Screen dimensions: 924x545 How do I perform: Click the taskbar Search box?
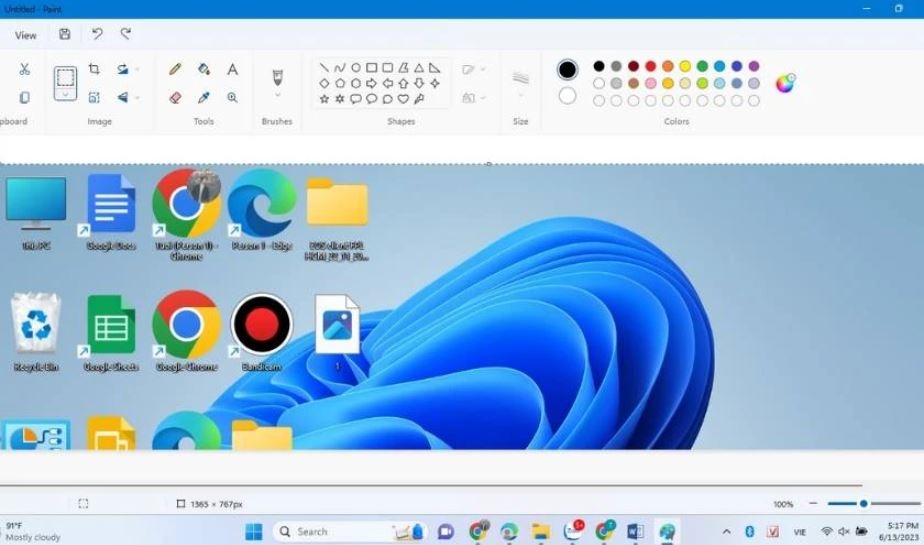pos(350,532)
